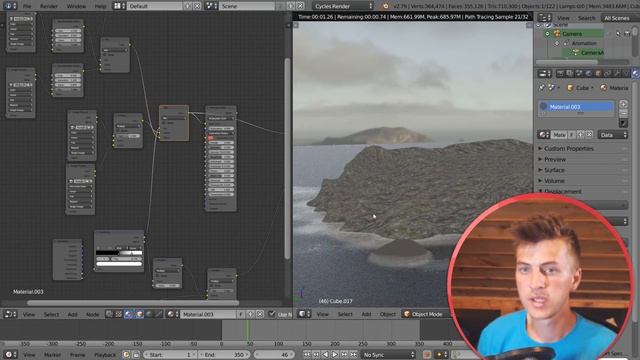Play animation in reverse

(x=326, y=355)
